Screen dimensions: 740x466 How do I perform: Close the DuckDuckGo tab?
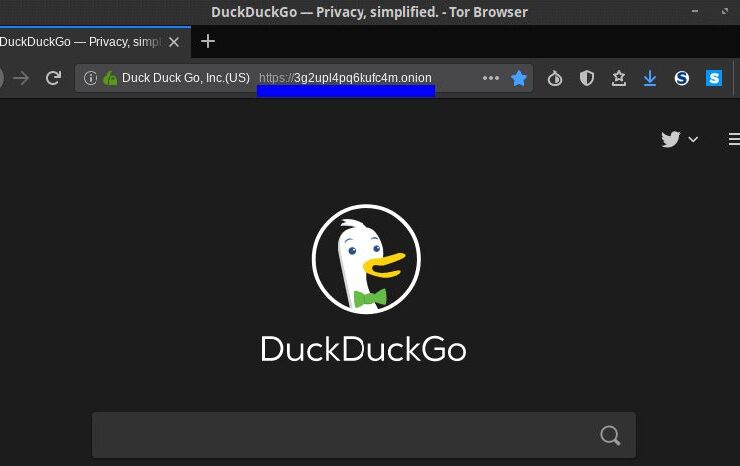[174, 42]
